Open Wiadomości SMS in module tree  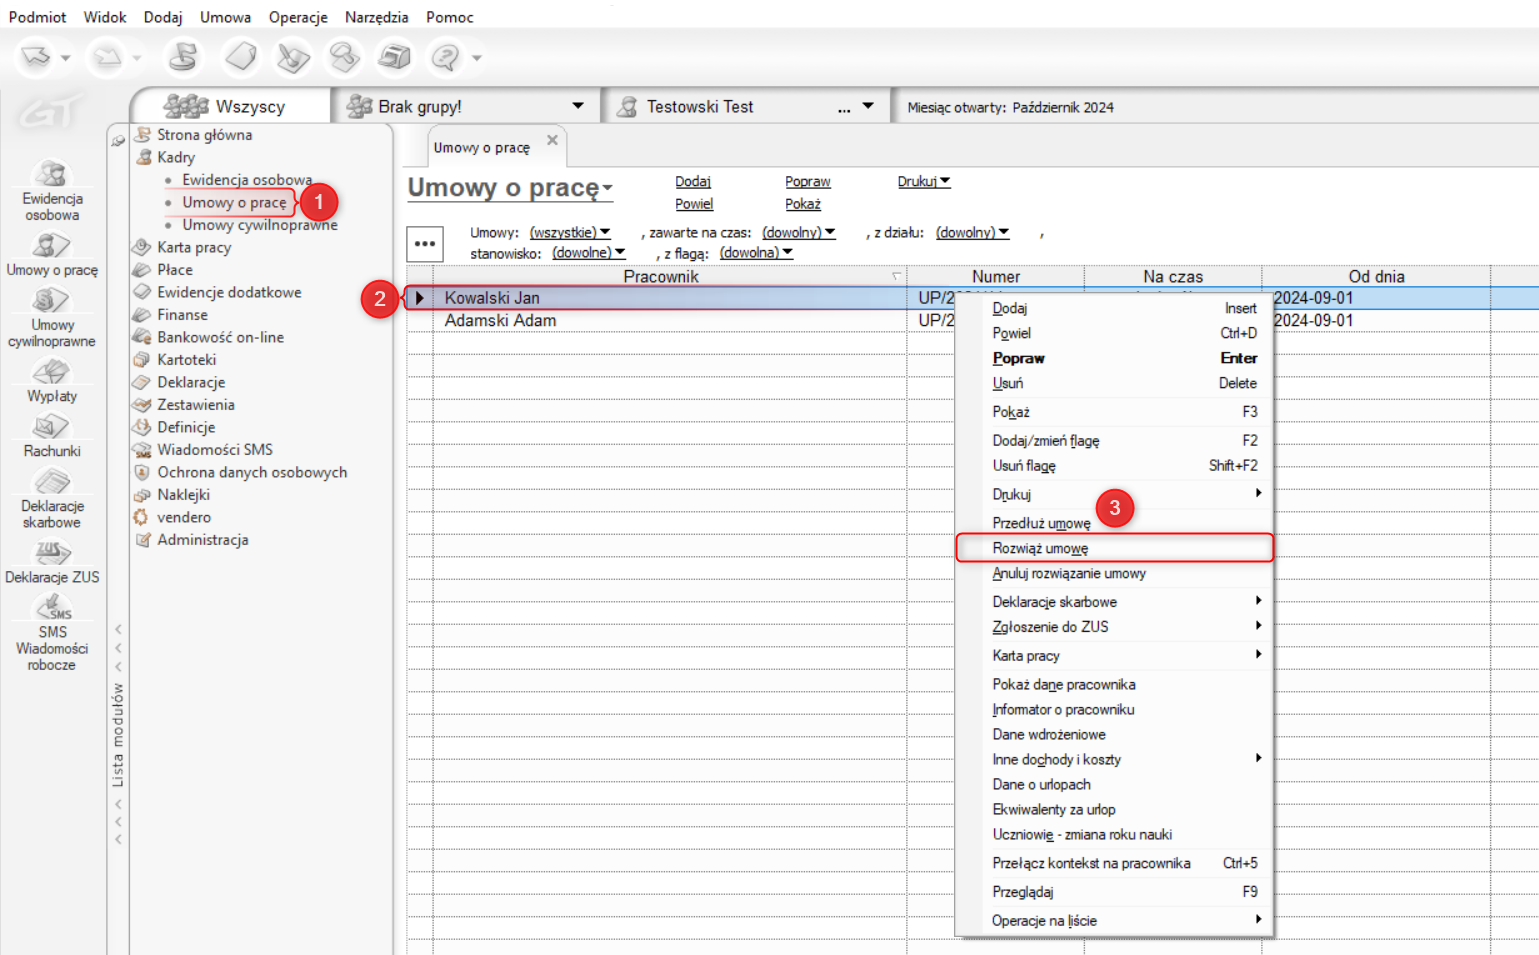click(x=215, y=449)
